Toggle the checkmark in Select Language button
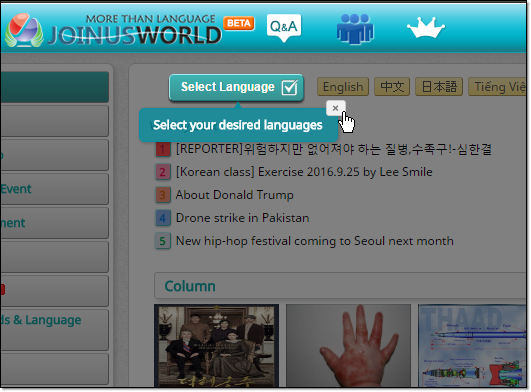This screenshot has height=392, width=531. coord(290,87)
